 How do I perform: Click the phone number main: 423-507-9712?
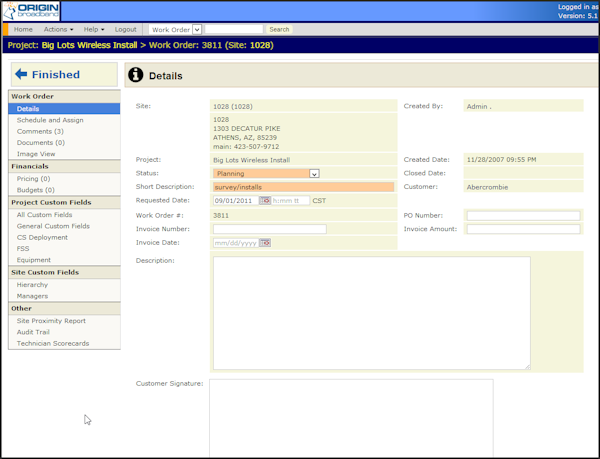246,146
